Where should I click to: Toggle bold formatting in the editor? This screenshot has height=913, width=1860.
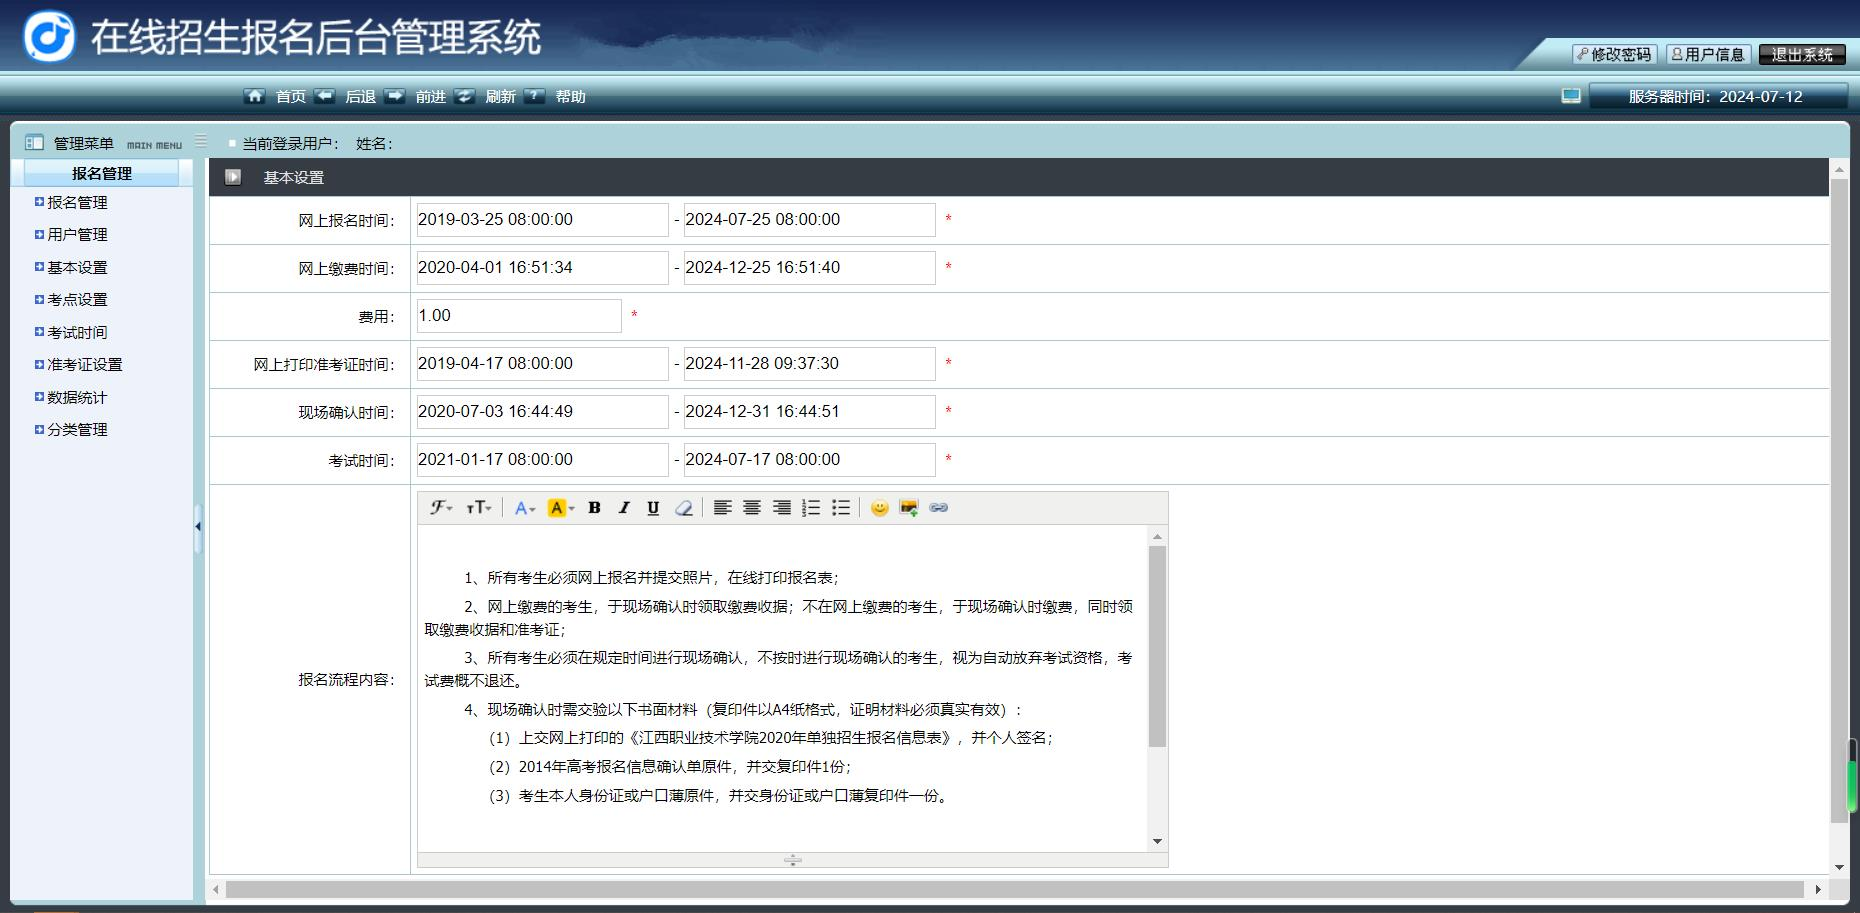pos(594,508)
